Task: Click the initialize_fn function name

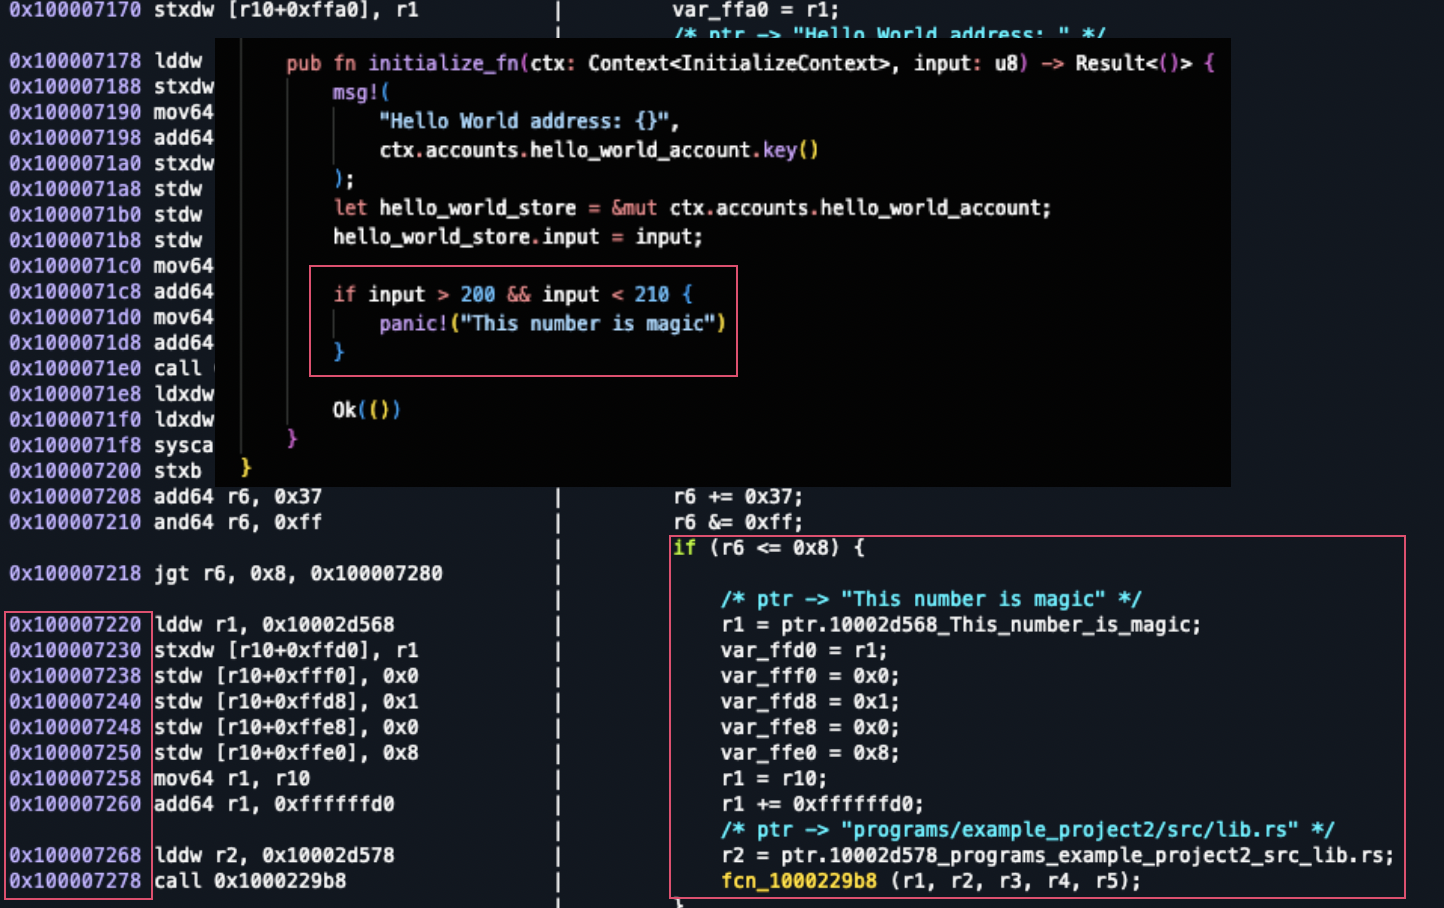Action: (x=443, y=63)
